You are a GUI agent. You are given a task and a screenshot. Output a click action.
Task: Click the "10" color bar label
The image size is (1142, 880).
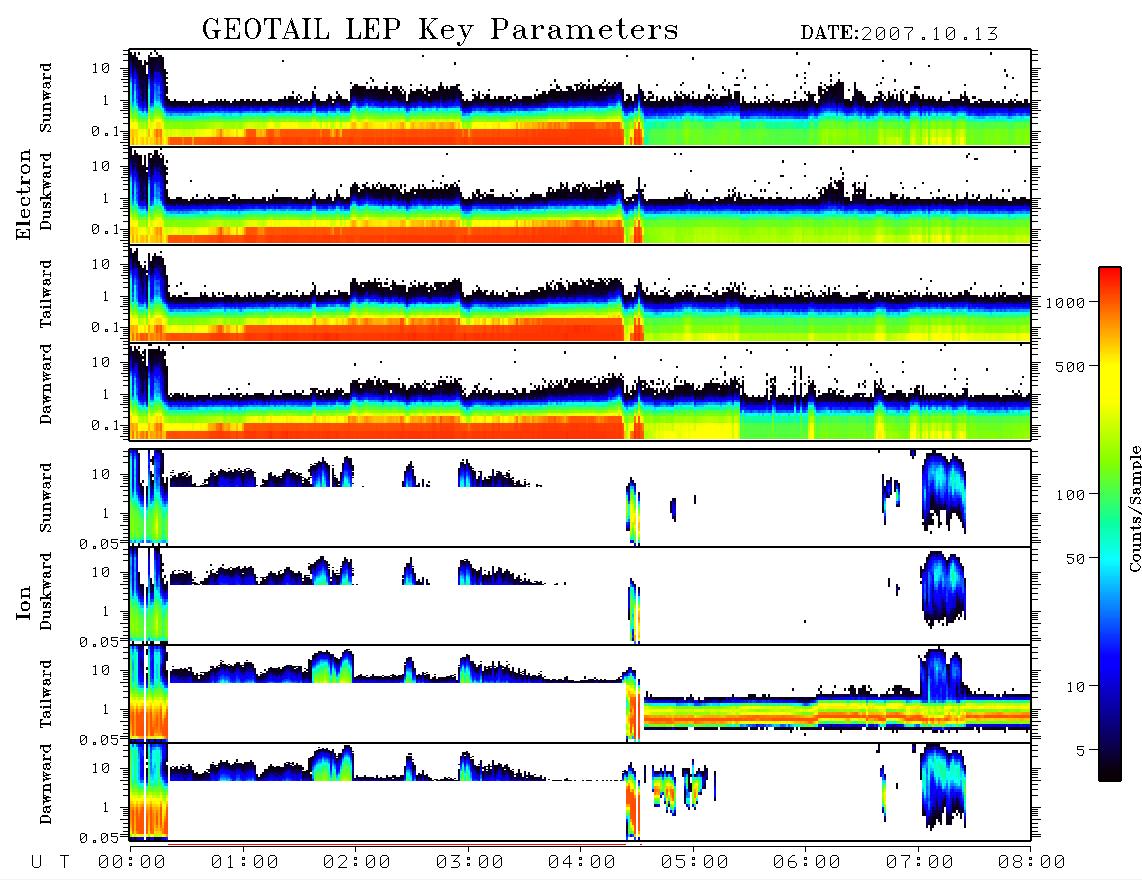point(1075,687)
